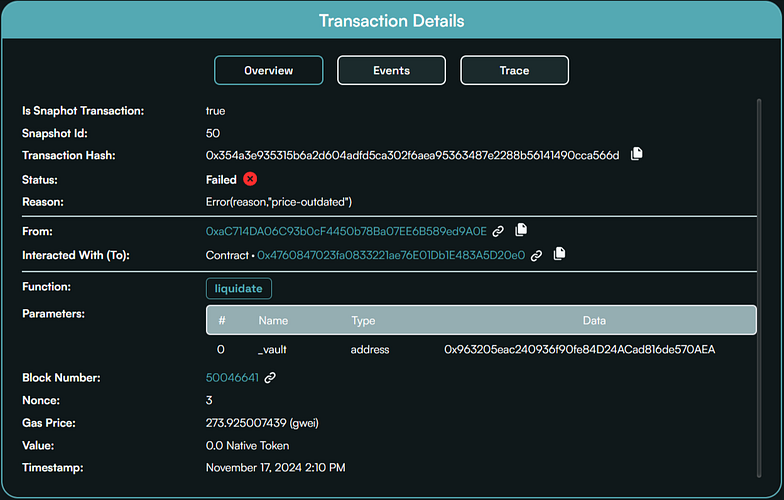Click the Name column header in parameters table
Viewport: 784px width, 500px height.
coord(273,320)
